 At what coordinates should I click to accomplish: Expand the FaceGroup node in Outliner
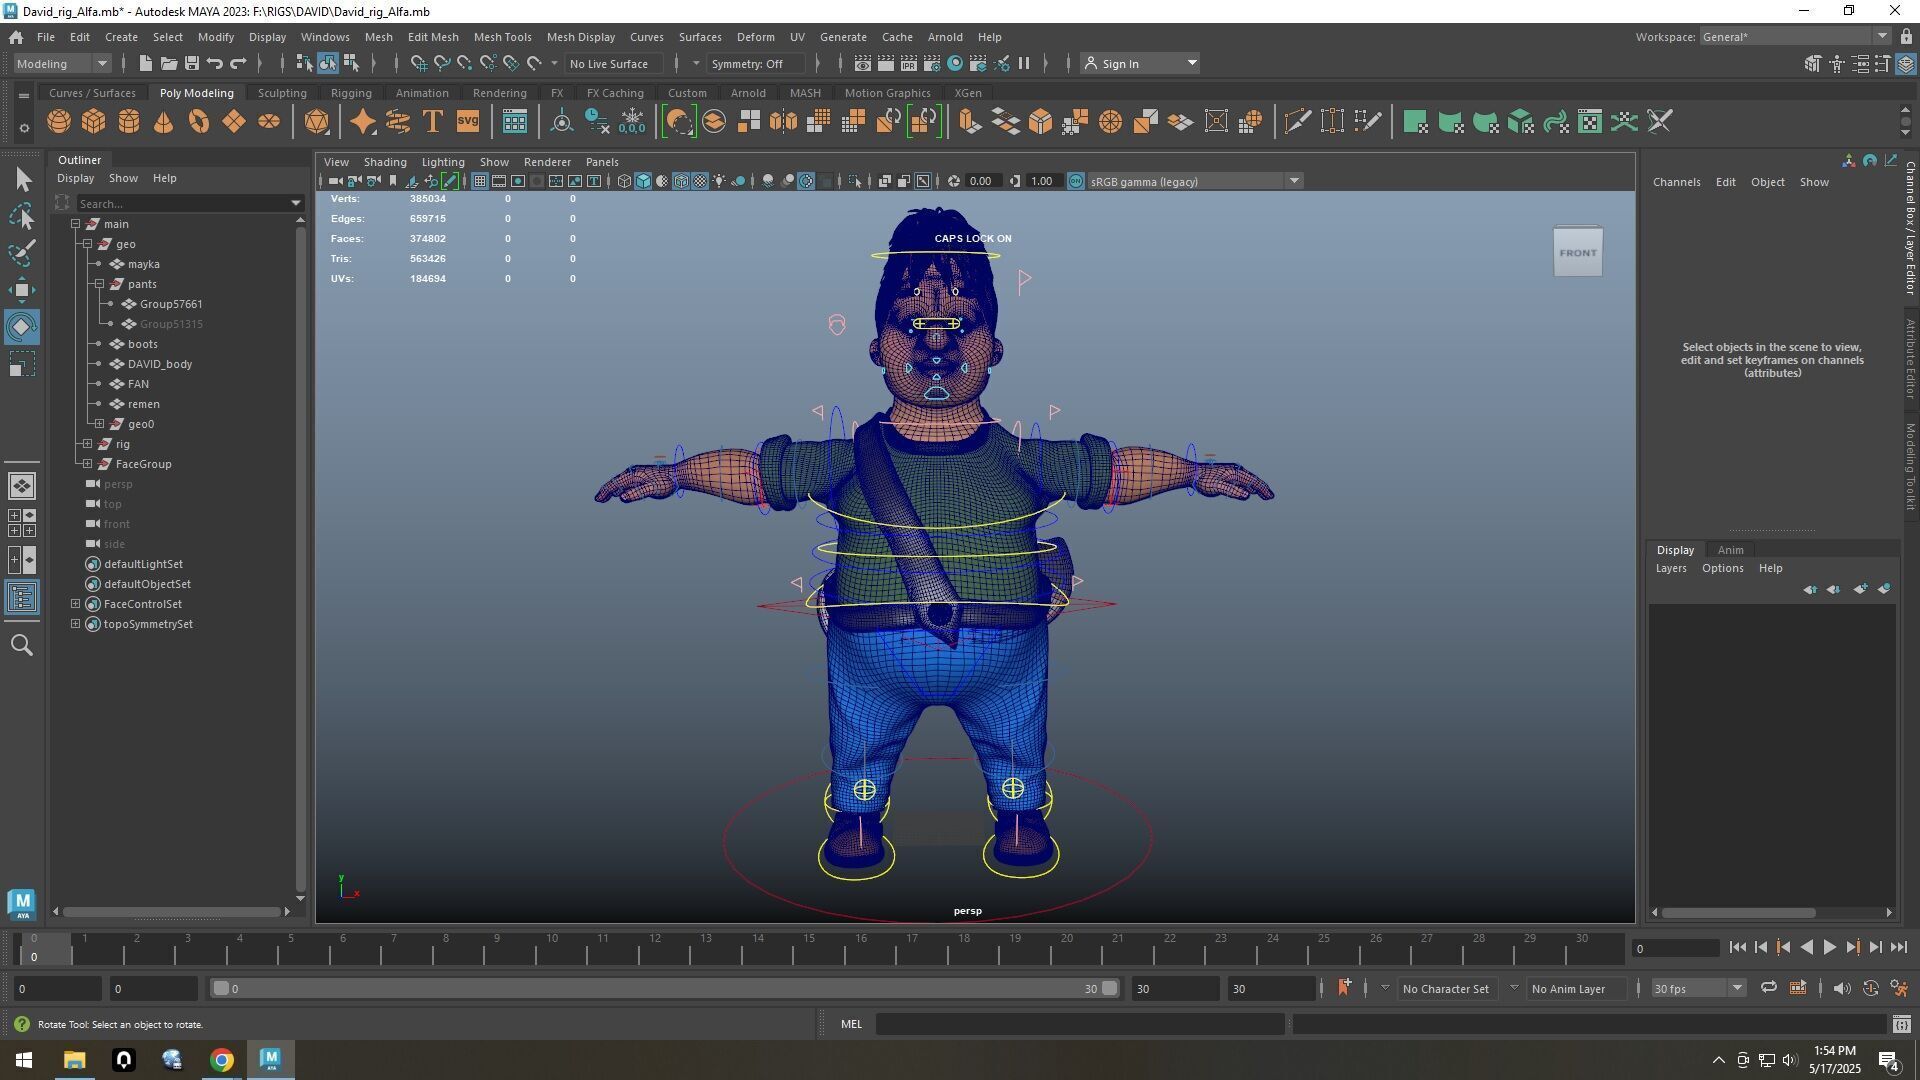[87, 464]
